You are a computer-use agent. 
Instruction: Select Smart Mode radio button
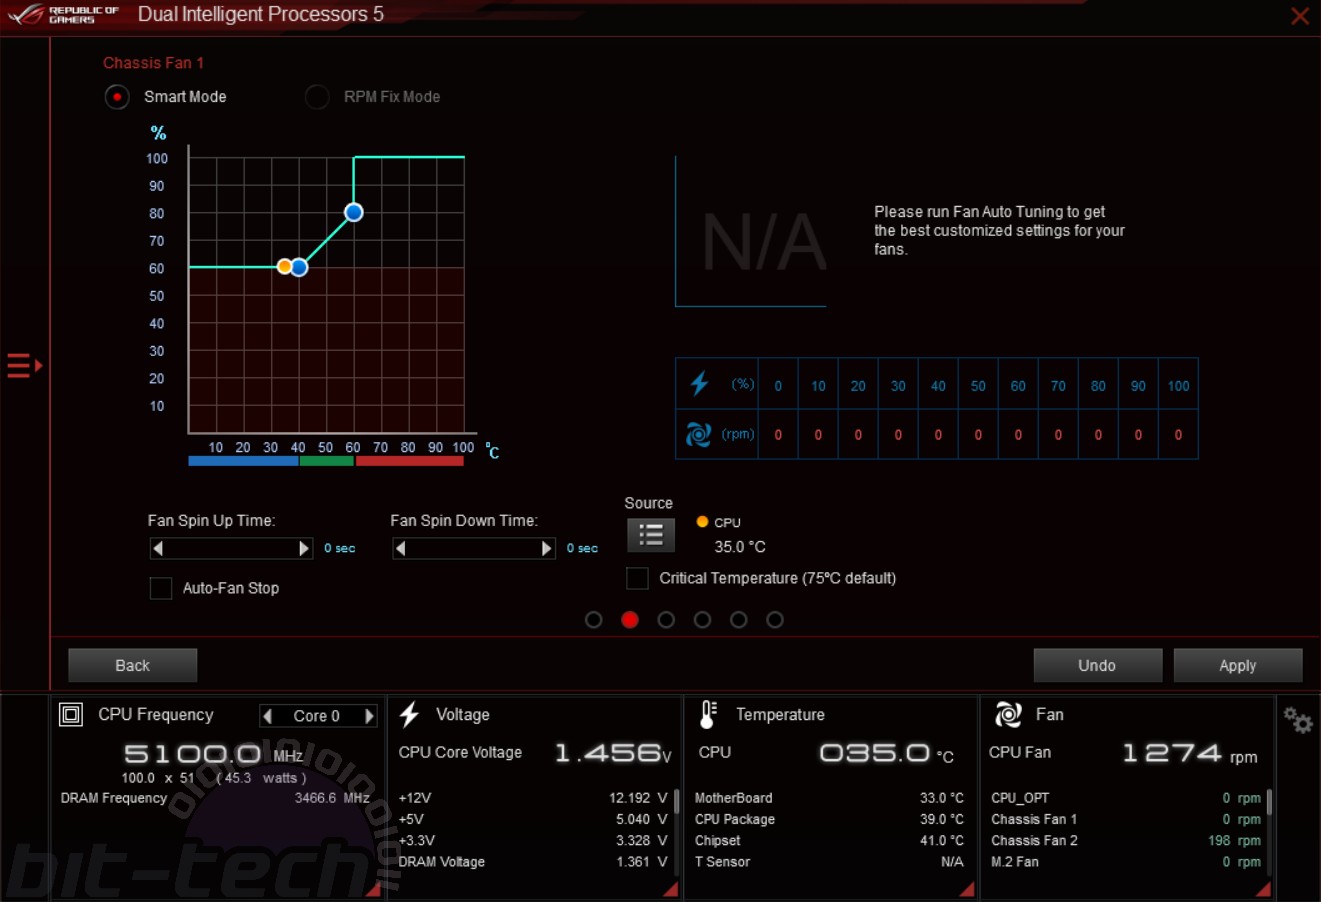click(117, 97)
